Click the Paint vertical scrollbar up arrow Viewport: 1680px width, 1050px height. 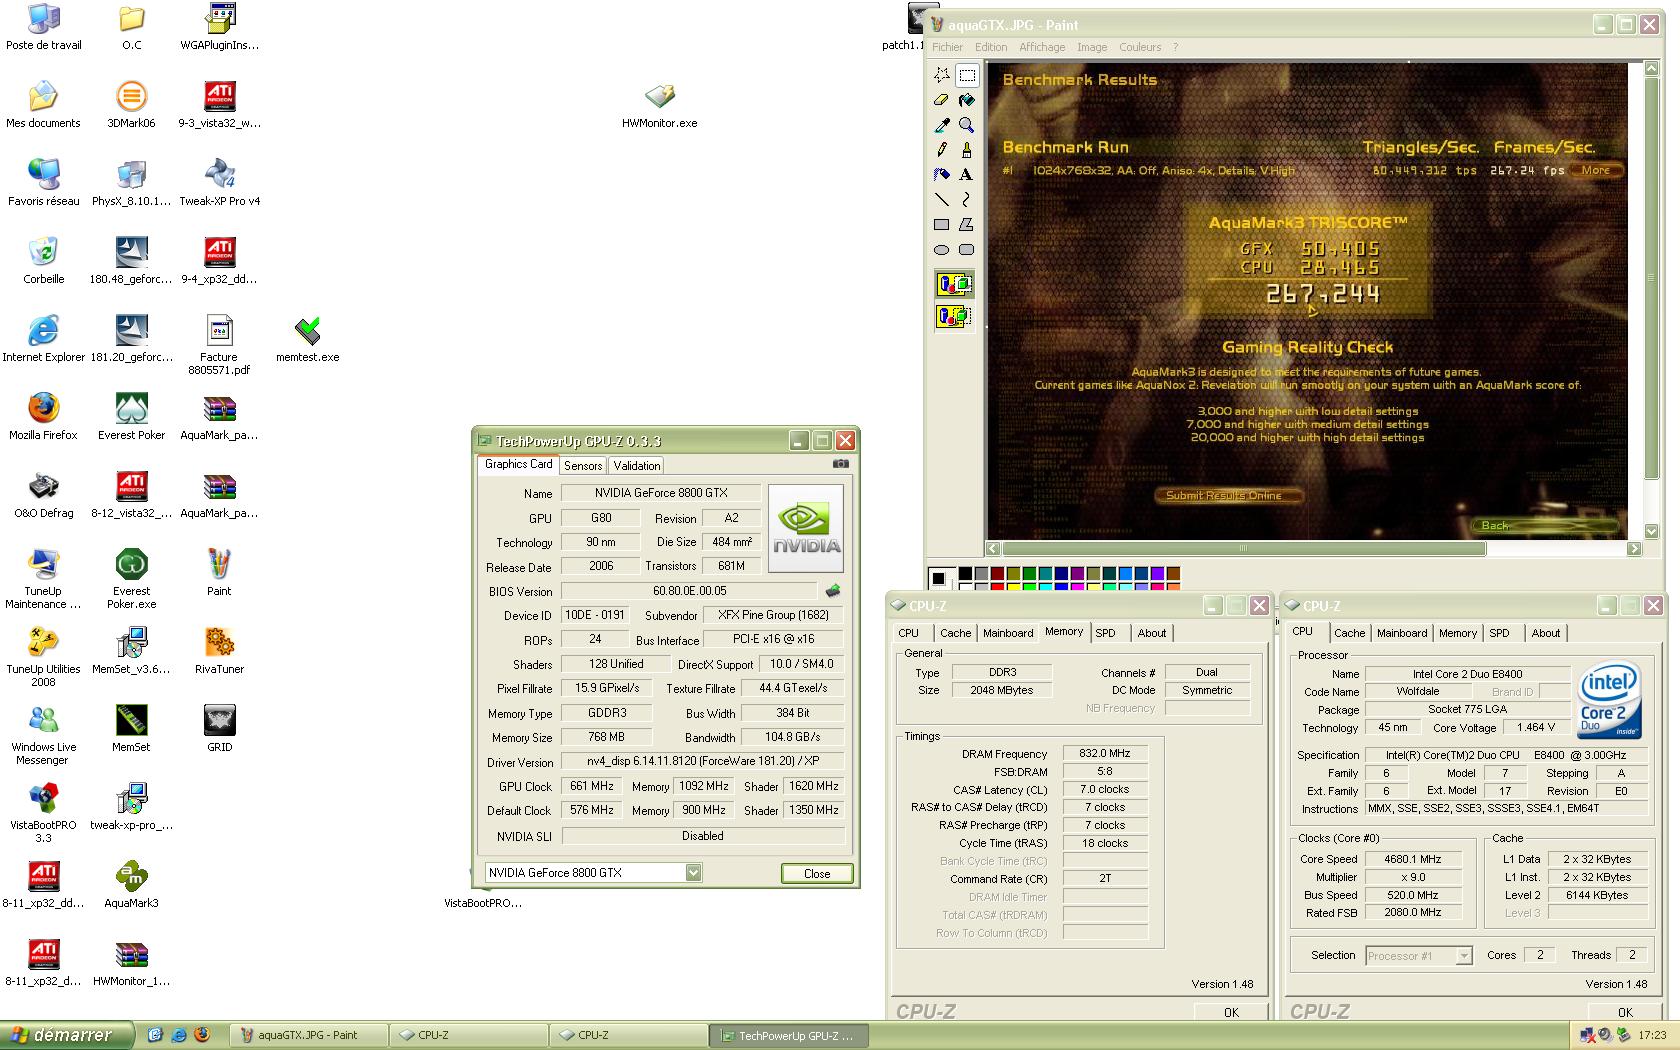[1653, 69]
